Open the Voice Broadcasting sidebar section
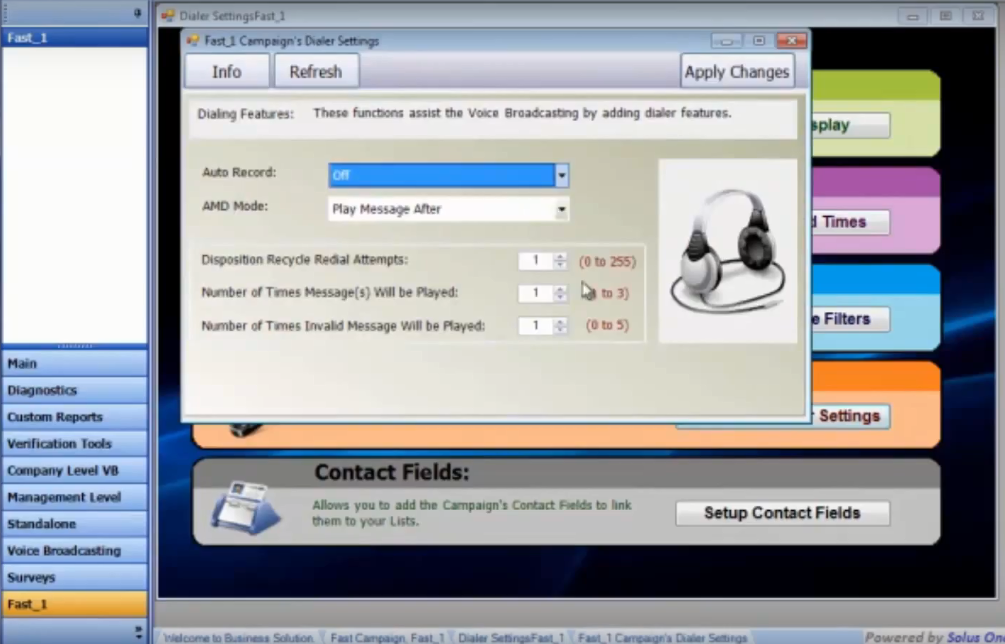Image resolution: width=1005 pixels, height=644 pixels. [75, 550]
